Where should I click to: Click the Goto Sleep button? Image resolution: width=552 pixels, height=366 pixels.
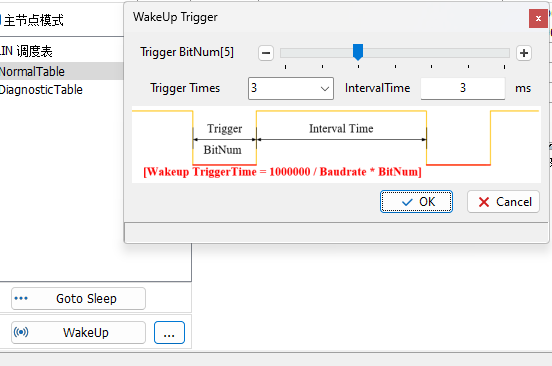click(x=78, y=298)
